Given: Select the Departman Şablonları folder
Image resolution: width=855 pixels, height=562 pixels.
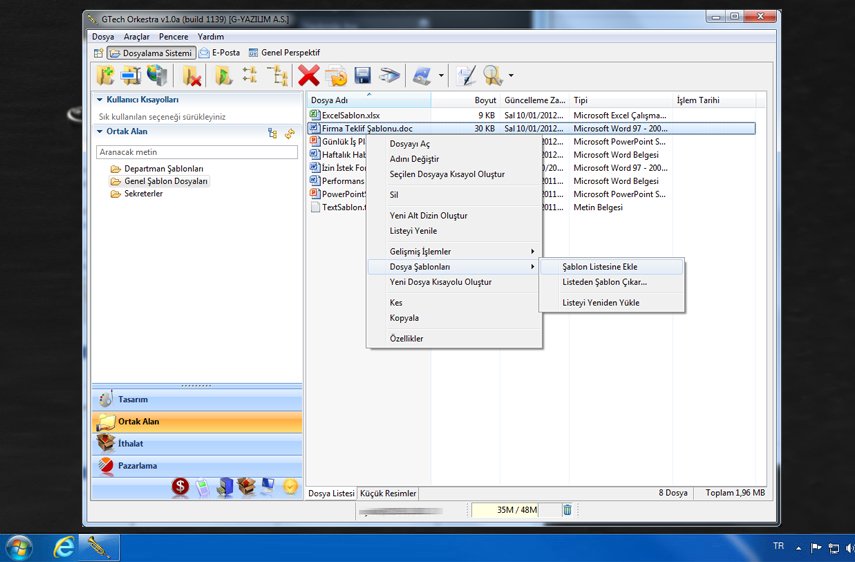Looking at the screenshot, I should pyautogui.click(x=163, y=169).
